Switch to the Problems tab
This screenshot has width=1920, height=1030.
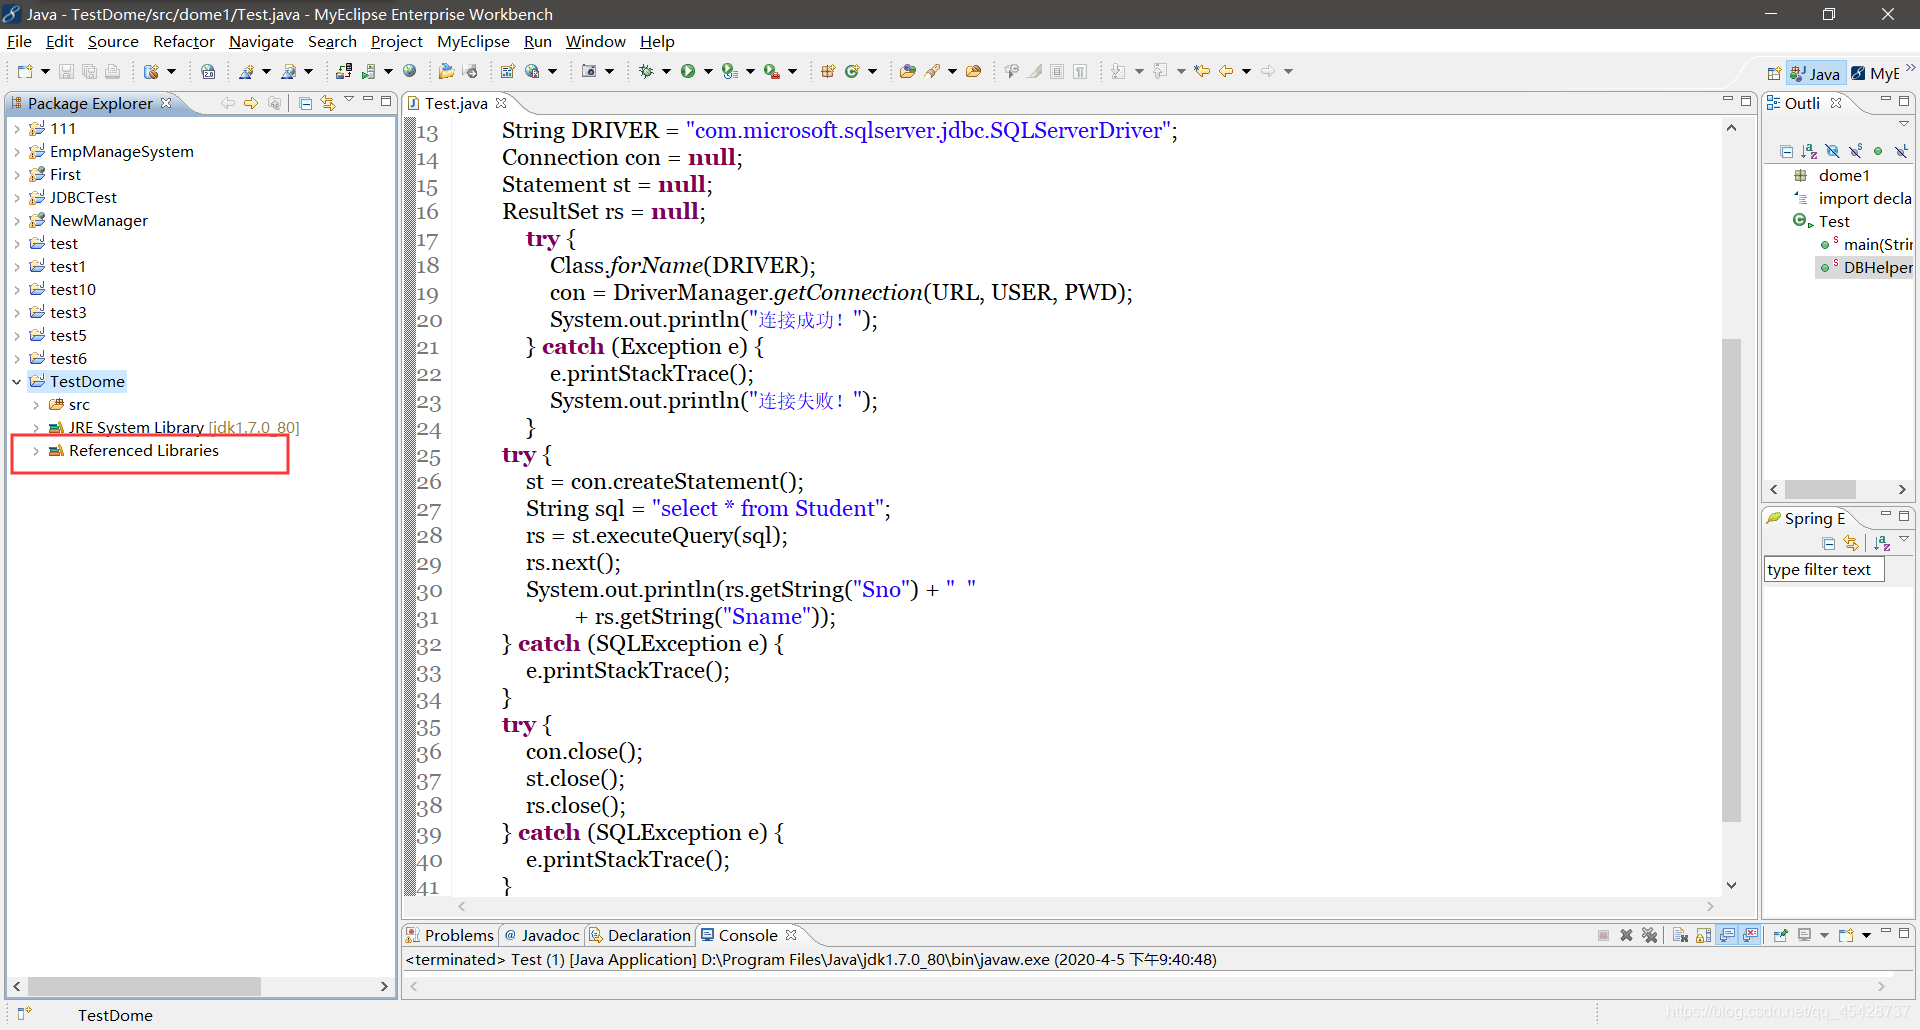point(458,935)
